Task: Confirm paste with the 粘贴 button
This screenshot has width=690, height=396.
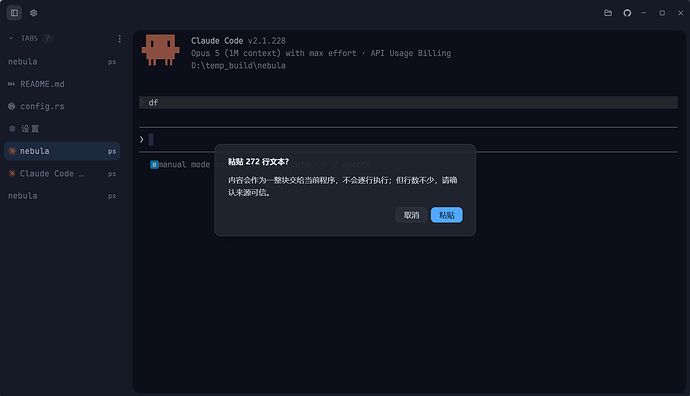Action: (446, 215)
